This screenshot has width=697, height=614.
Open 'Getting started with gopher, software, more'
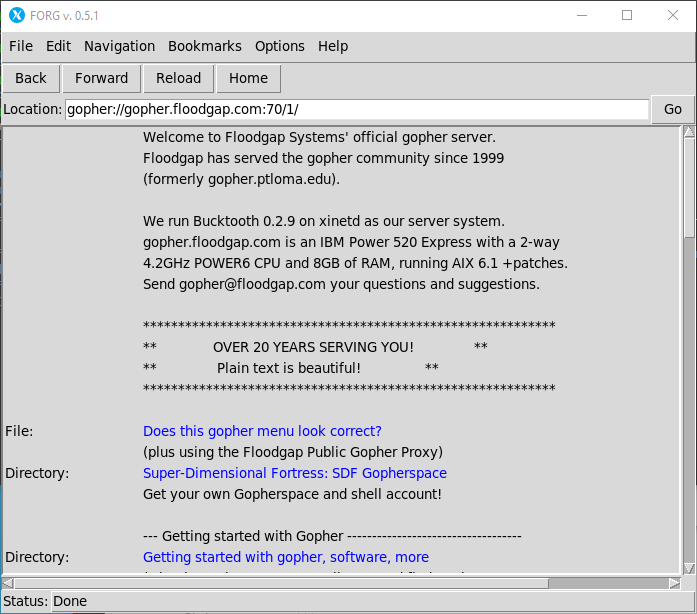pyautogui.click(x=286, y=557)
